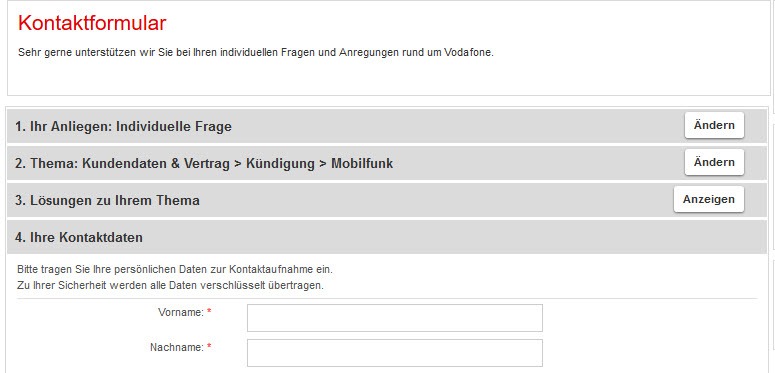
Task: Select Mobilfunk in the Thema breadcrumb
Action: (x=362, y=164)
